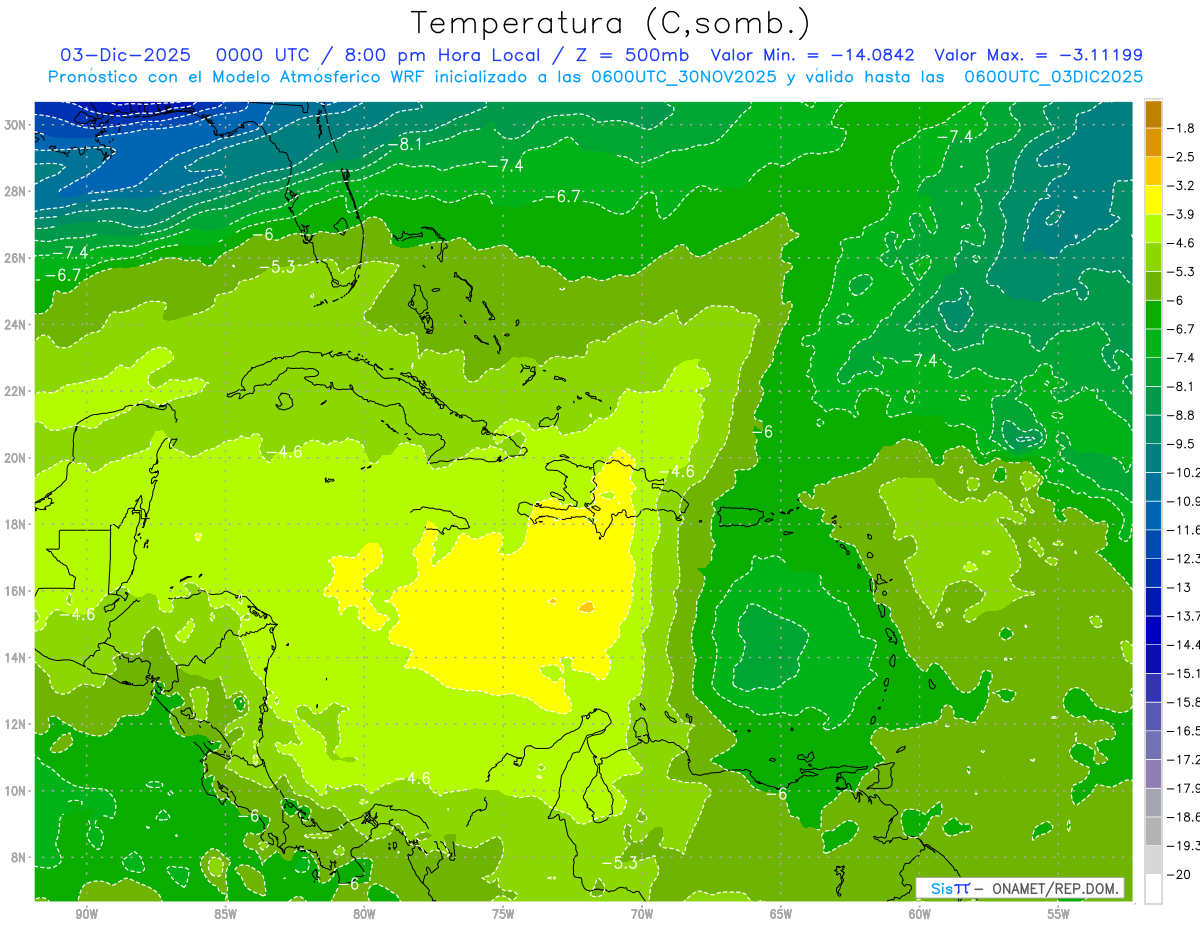Click the "-3.2" legend value
The width and height of the screenshot is (1200, 927).
[x=1183, y=186]
